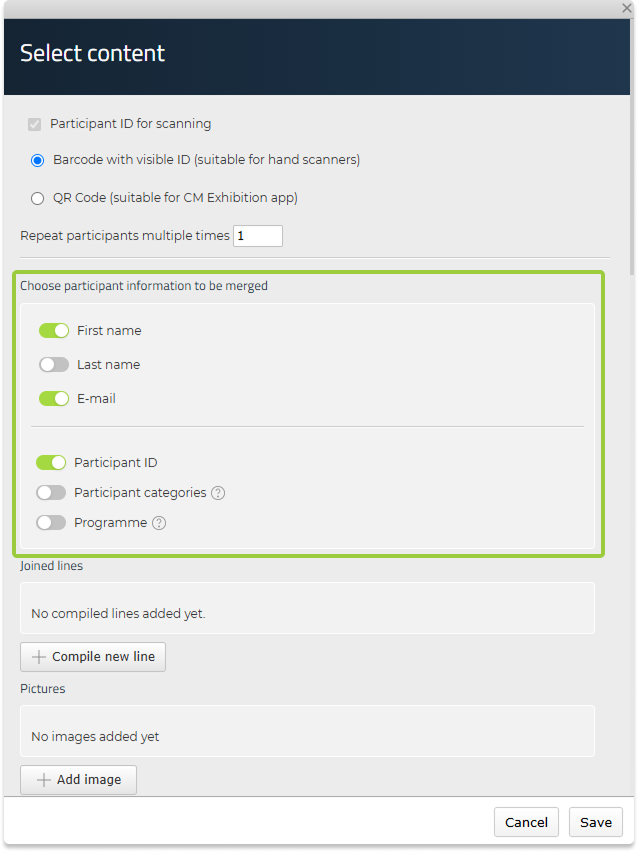Viewport: 638px width, 852px height.
Task: Toggle the First name switch off
Action: click(x=54, y=331)
